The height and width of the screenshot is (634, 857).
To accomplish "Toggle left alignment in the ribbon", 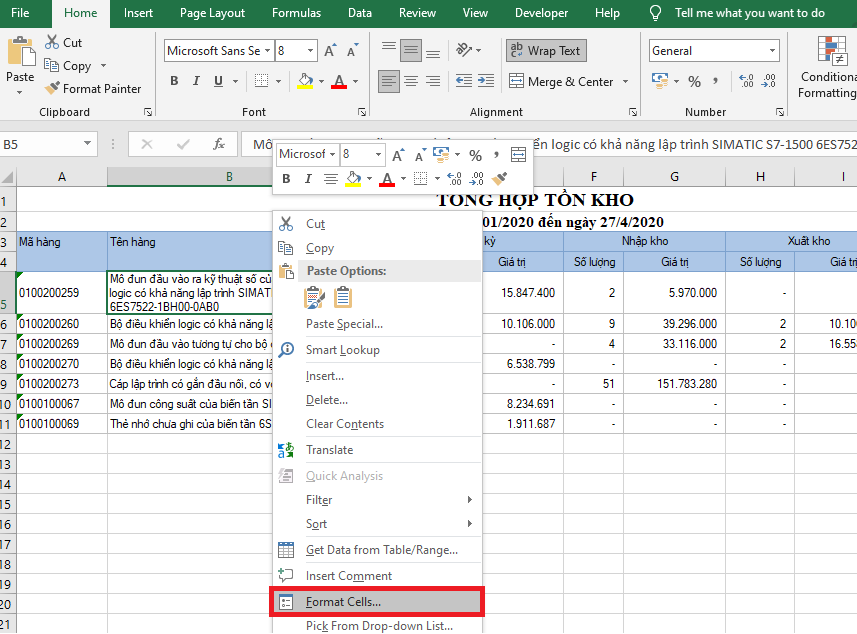I will point(389,81).
